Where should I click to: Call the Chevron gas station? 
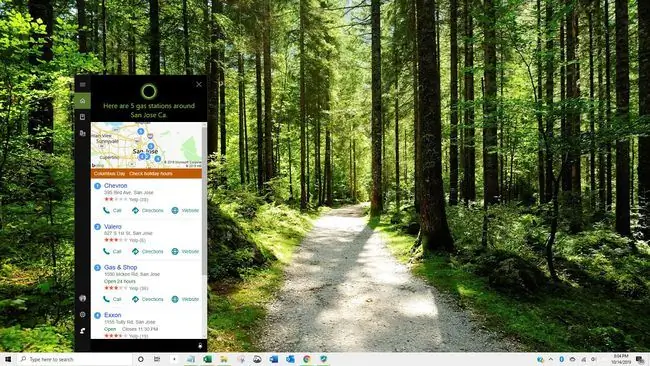[x=112, y=211]
